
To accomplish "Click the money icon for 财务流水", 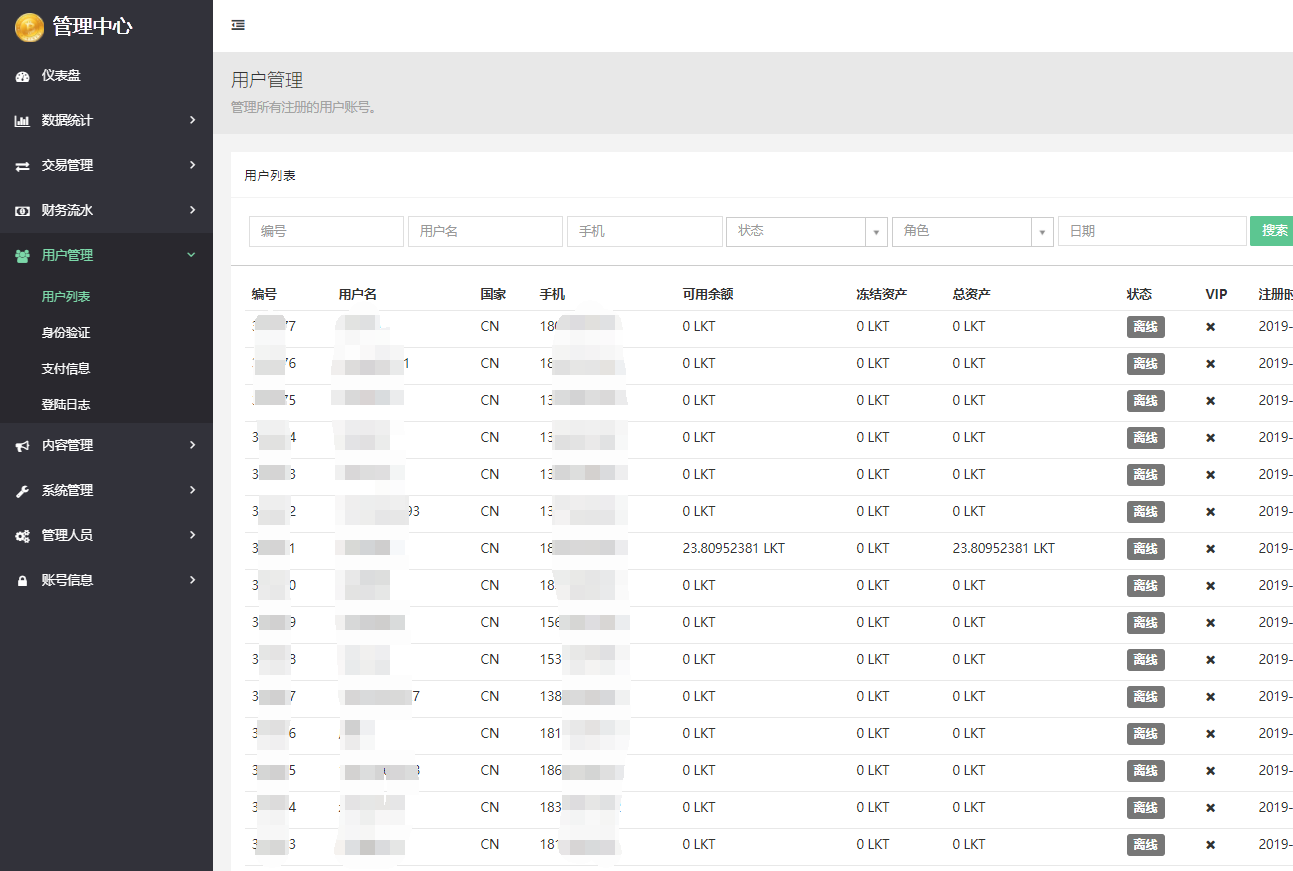I will pyautogui.click(x=22, y=211).
